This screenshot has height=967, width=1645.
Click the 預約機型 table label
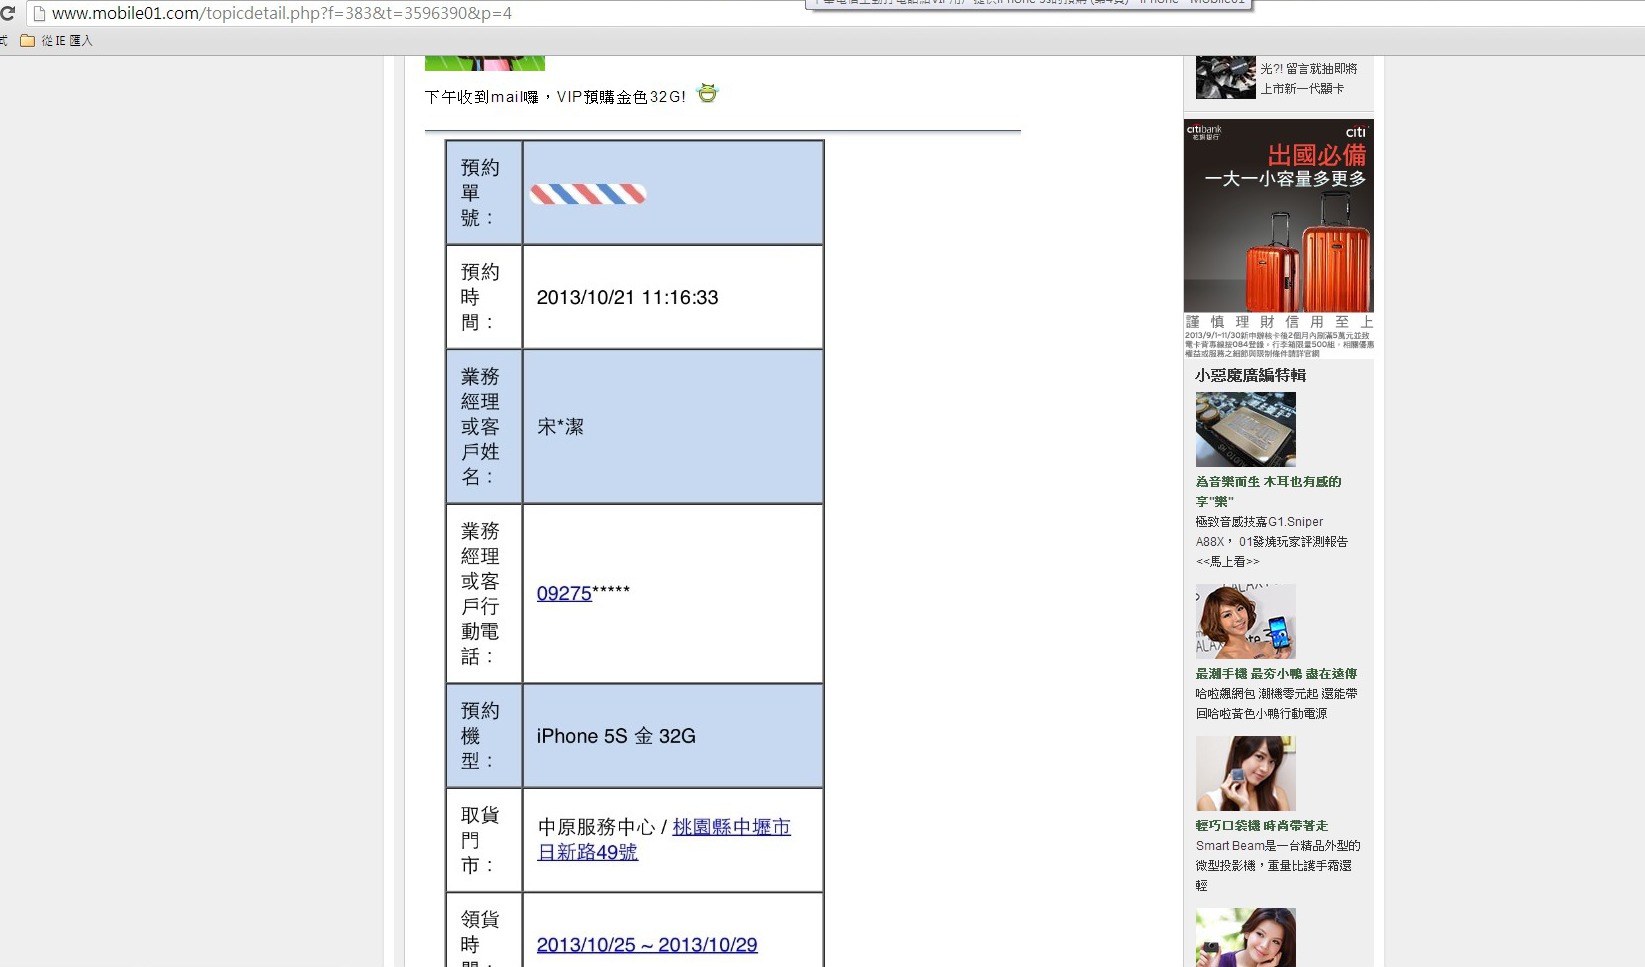click(x=480, y=736)
